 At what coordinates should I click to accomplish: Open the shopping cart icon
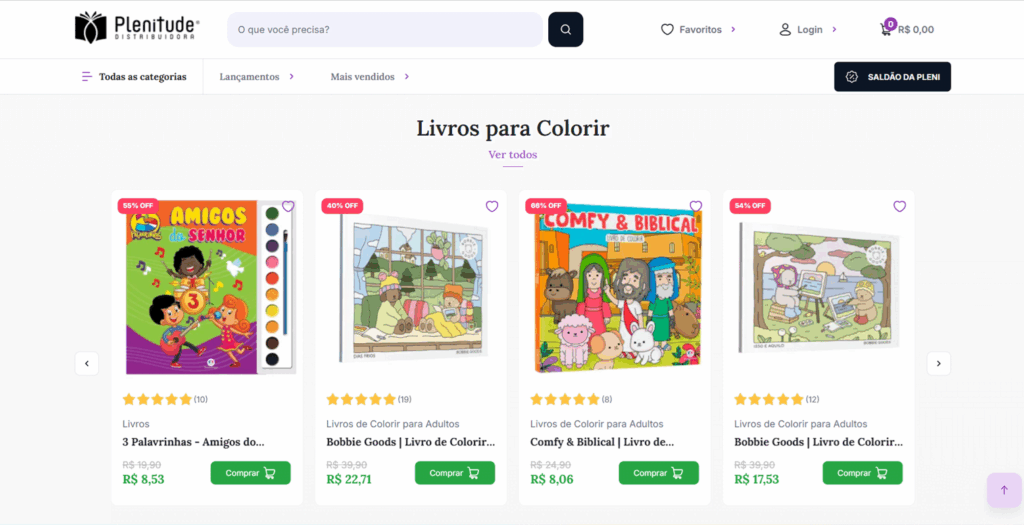pos(886,29)
